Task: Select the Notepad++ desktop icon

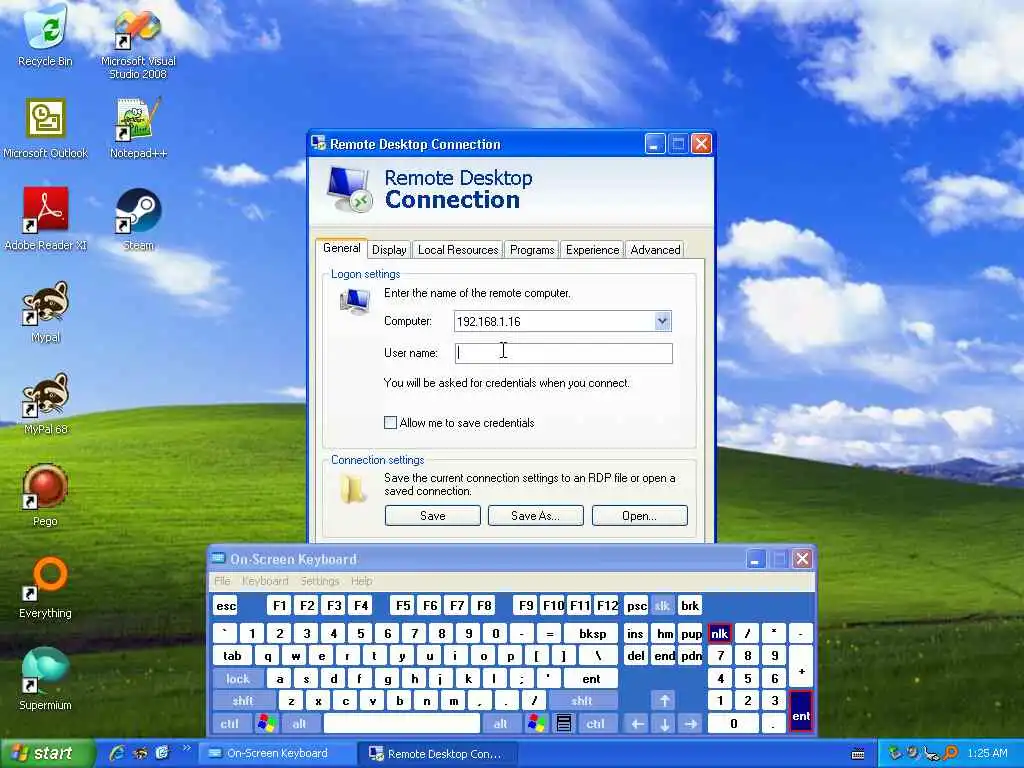Action: [x=138, y=129]
